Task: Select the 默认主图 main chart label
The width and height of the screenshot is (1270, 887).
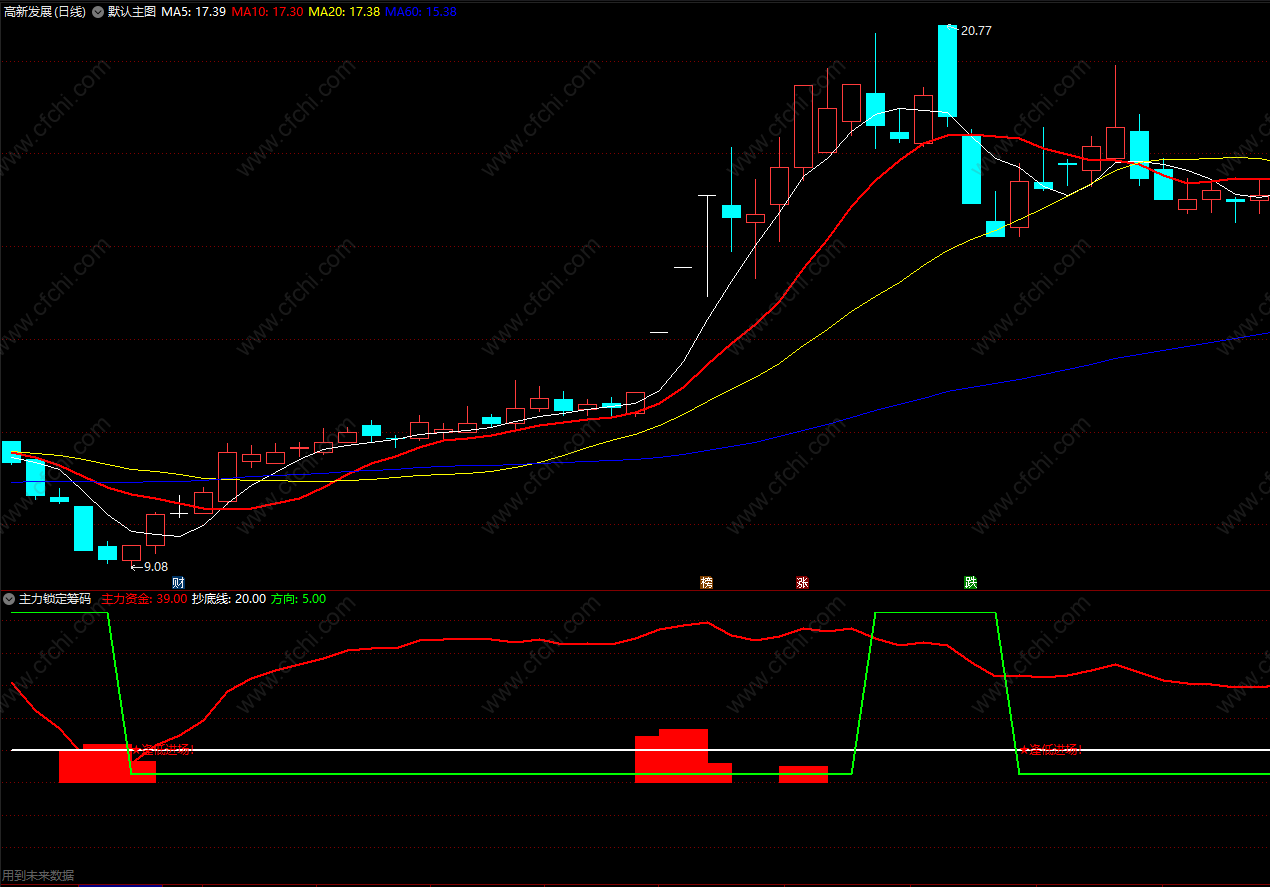Action: [132, 12]
